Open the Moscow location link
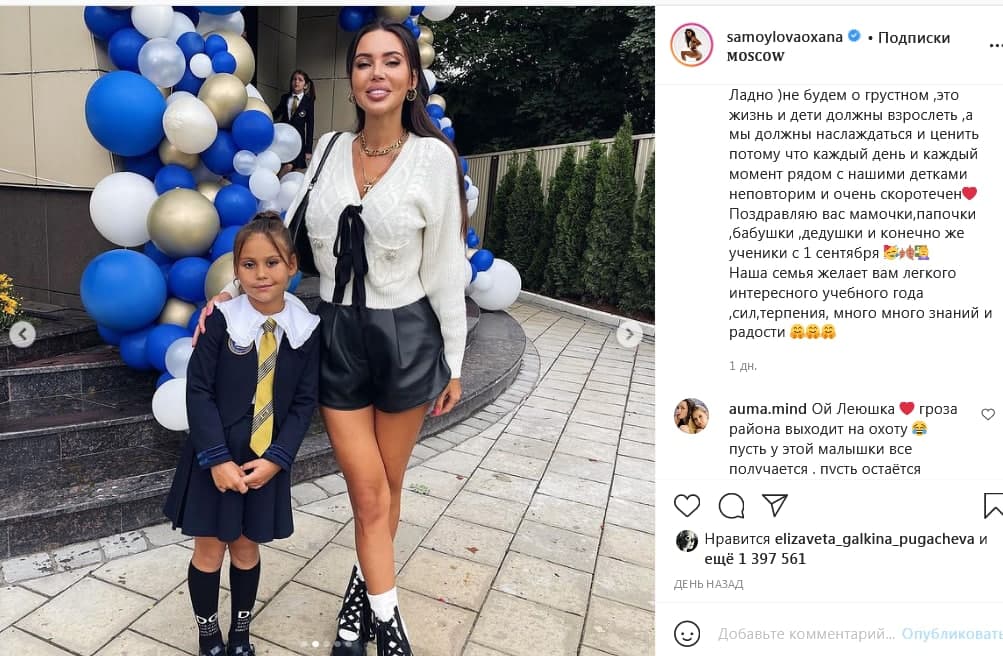1003x656 pixels. [x=755, y=56]
